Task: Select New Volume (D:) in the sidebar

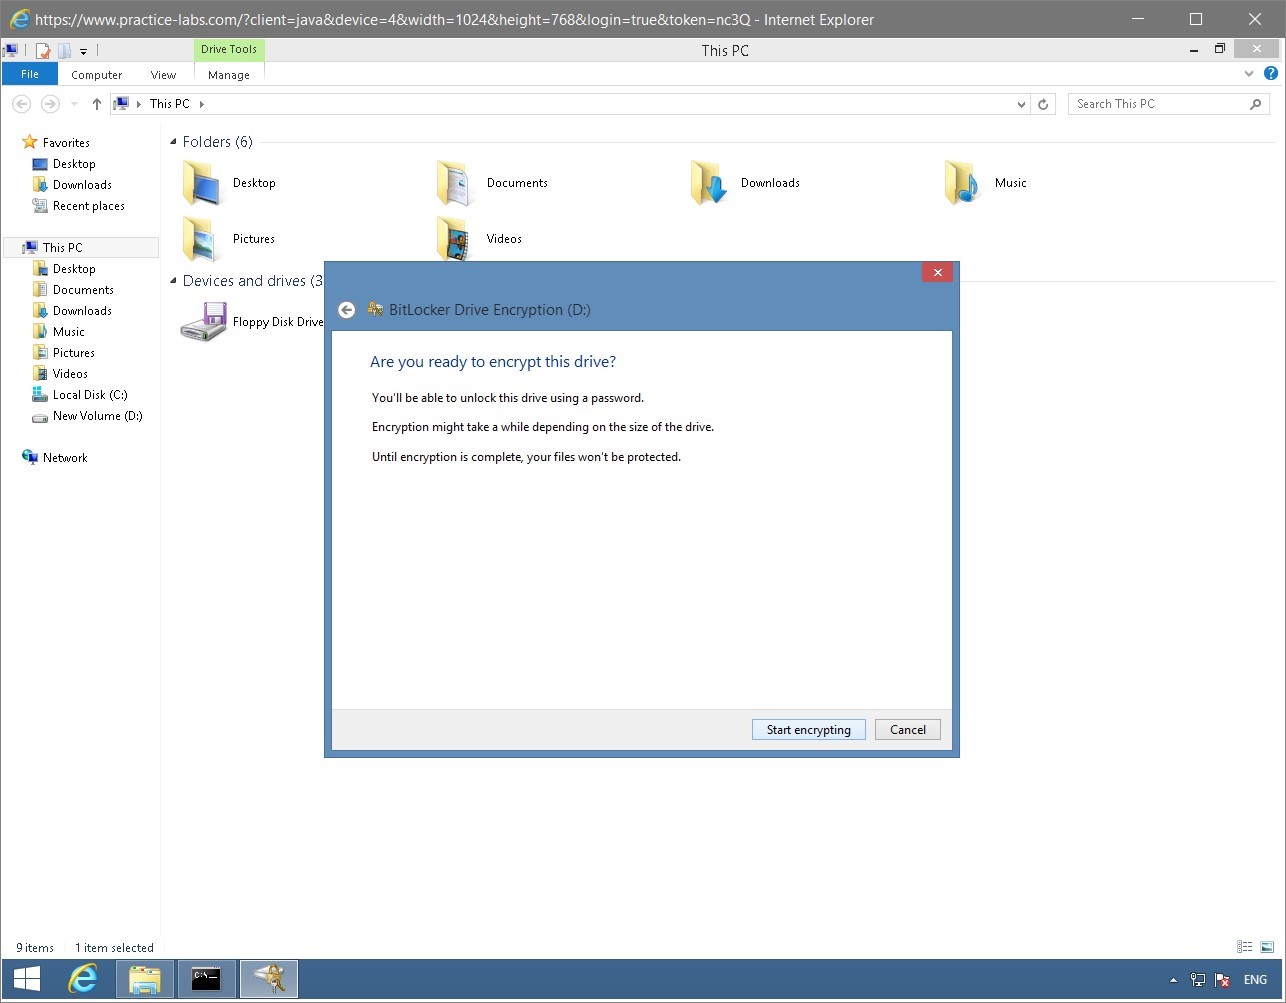Action: pos(97,416)
